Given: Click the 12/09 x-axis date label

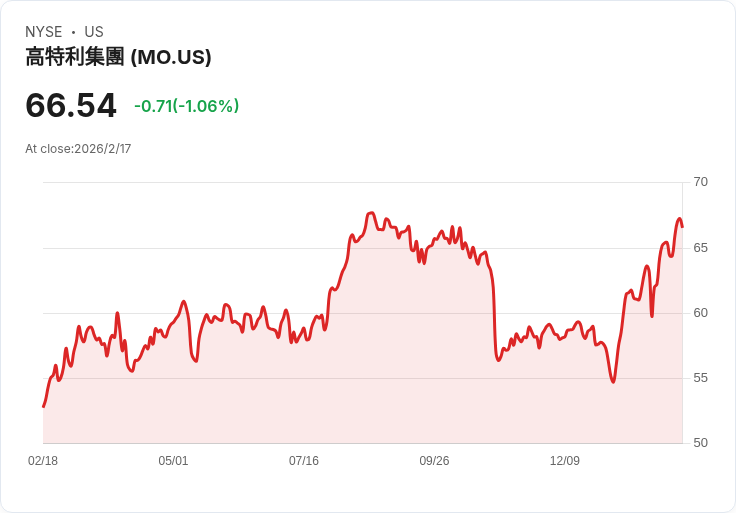Looking at the screenshot, I should (x=565, y=461).
